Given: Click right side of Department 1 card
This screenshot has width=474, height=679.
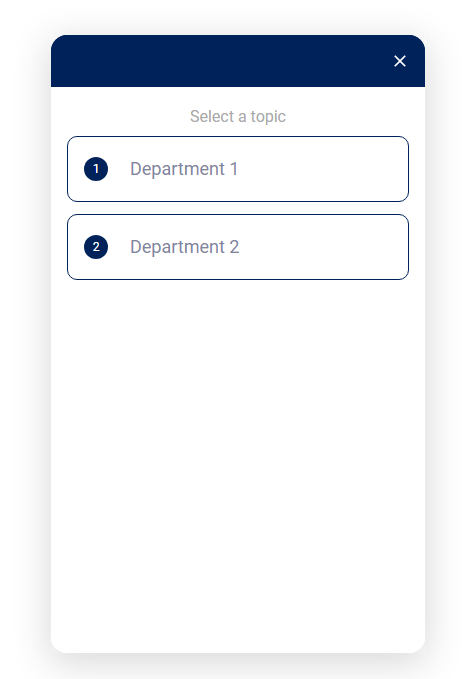Looking at the screenshot, I should 346,169.
